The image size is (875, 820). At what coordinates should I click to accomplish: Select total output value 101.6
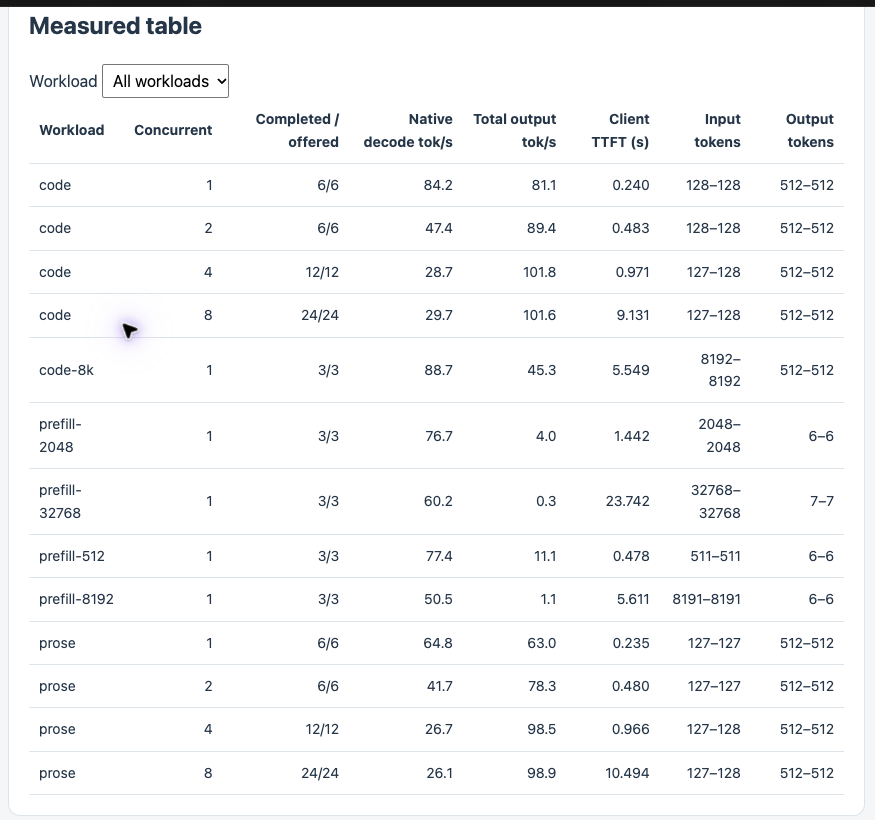(539, 315)
